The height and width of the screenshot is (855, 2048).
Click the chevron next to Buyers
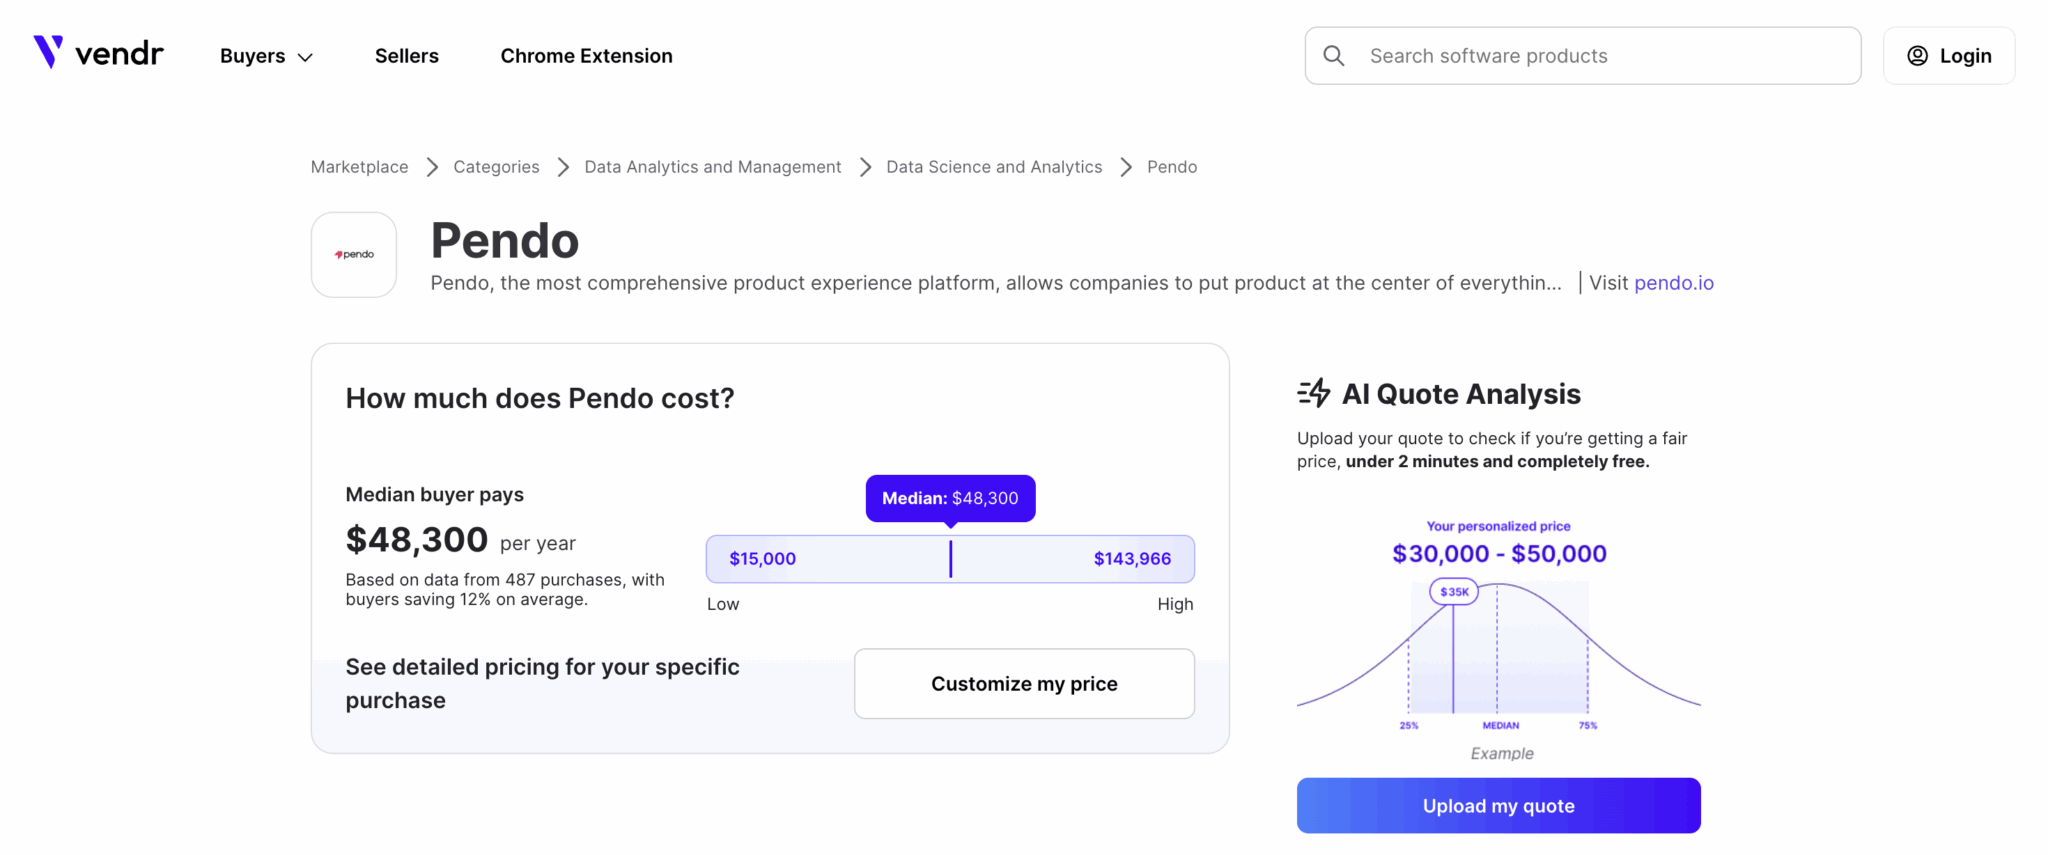click(306, 58)
